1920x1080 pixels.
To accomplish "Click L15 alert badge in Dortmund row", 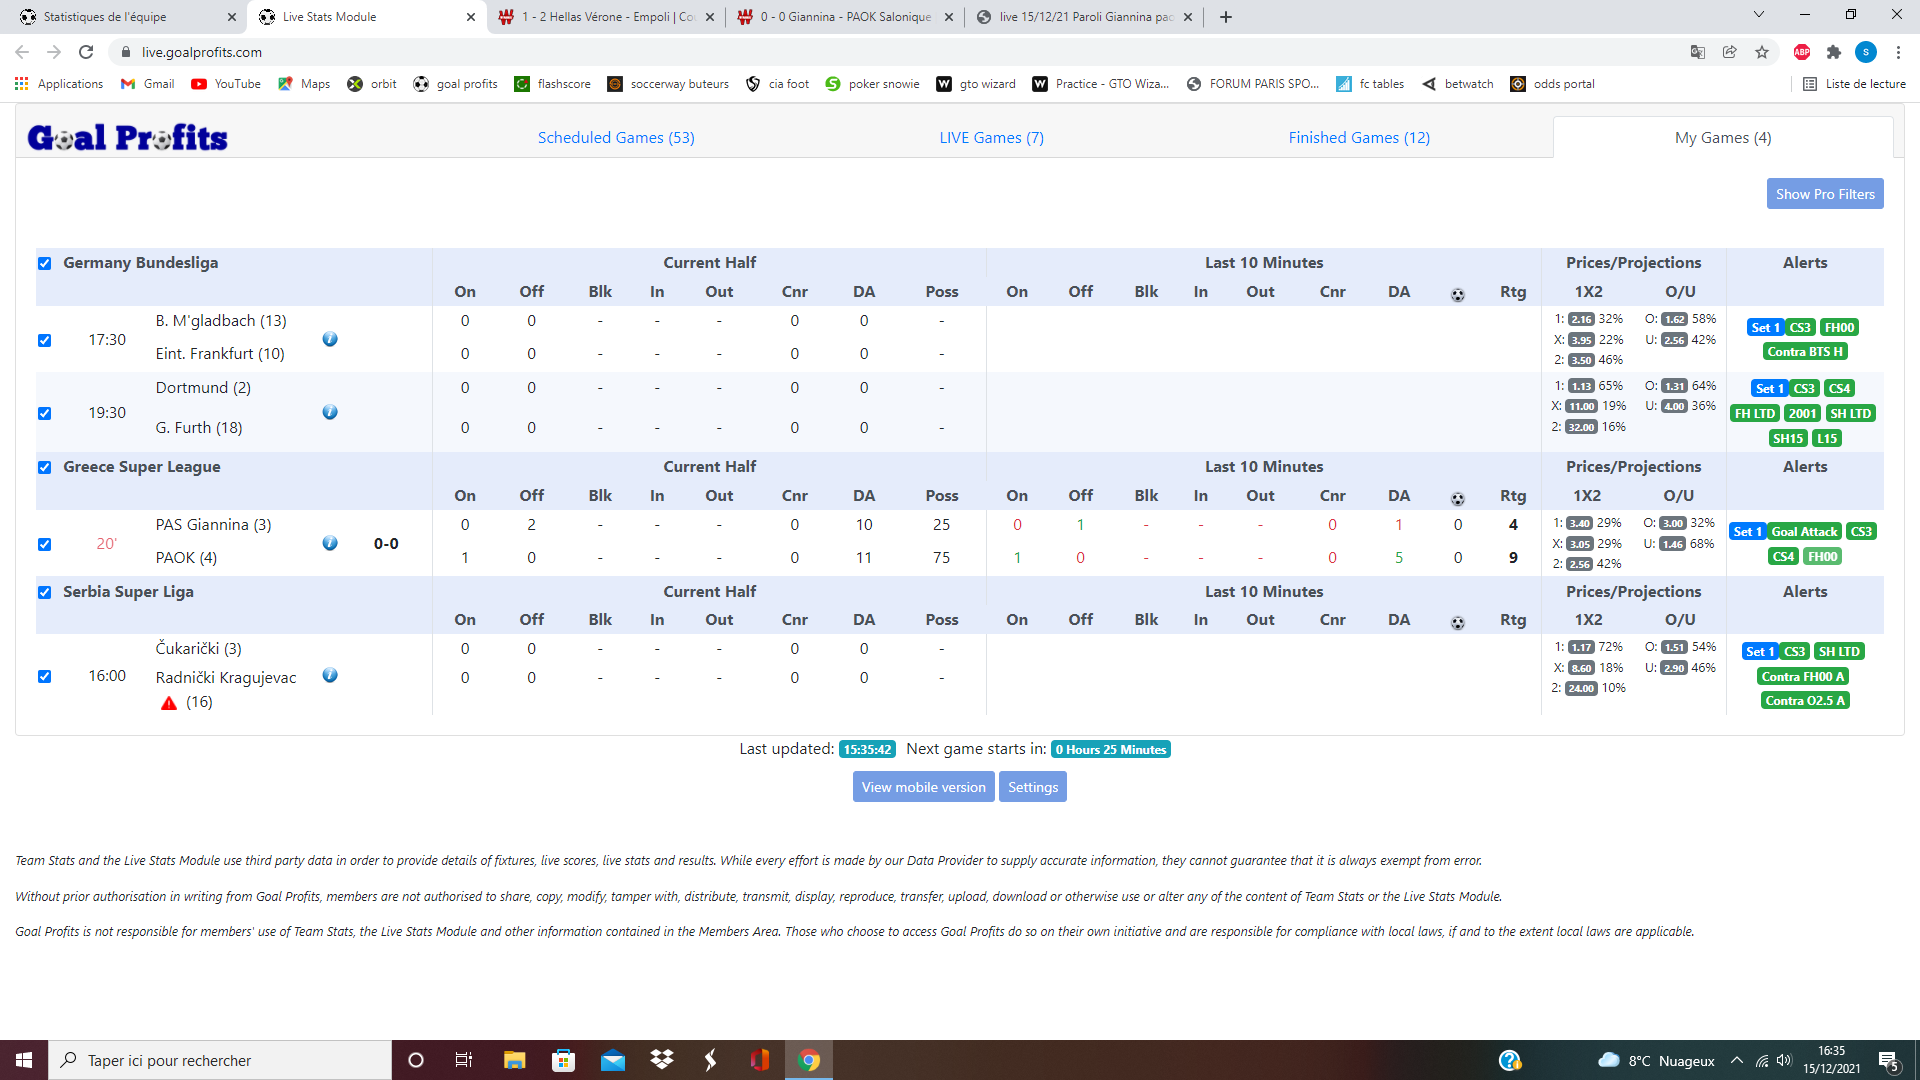I will tap(1827, 438).
